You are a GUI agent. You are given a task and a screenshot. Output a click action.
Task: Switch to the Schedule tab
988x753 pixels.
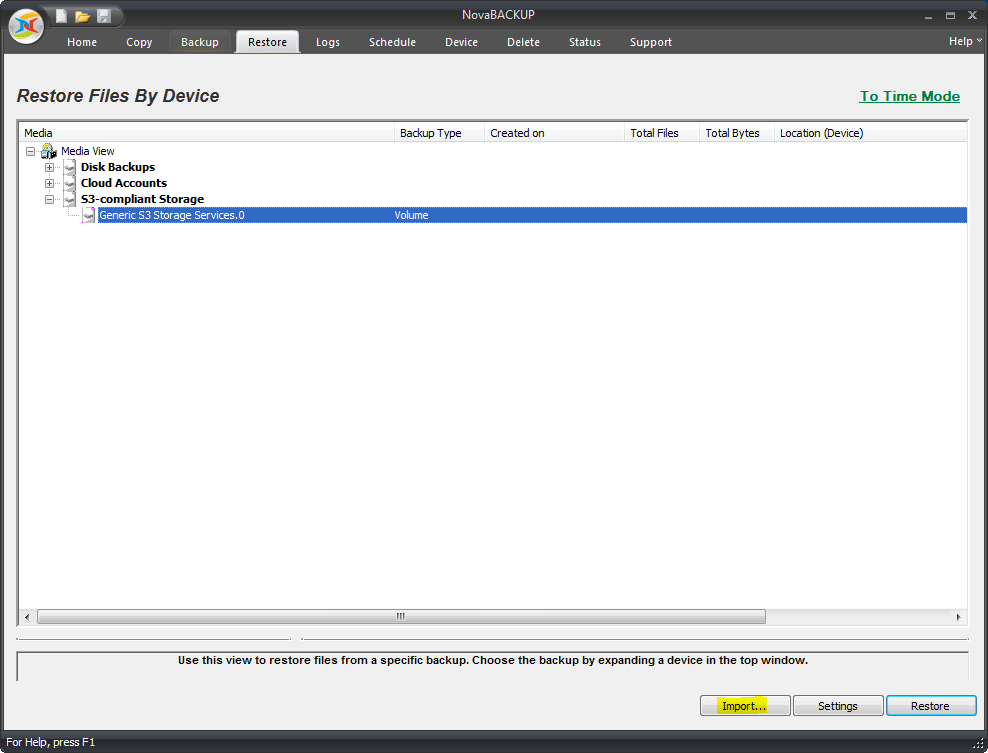pyautogui.click(x=393, y=42)
